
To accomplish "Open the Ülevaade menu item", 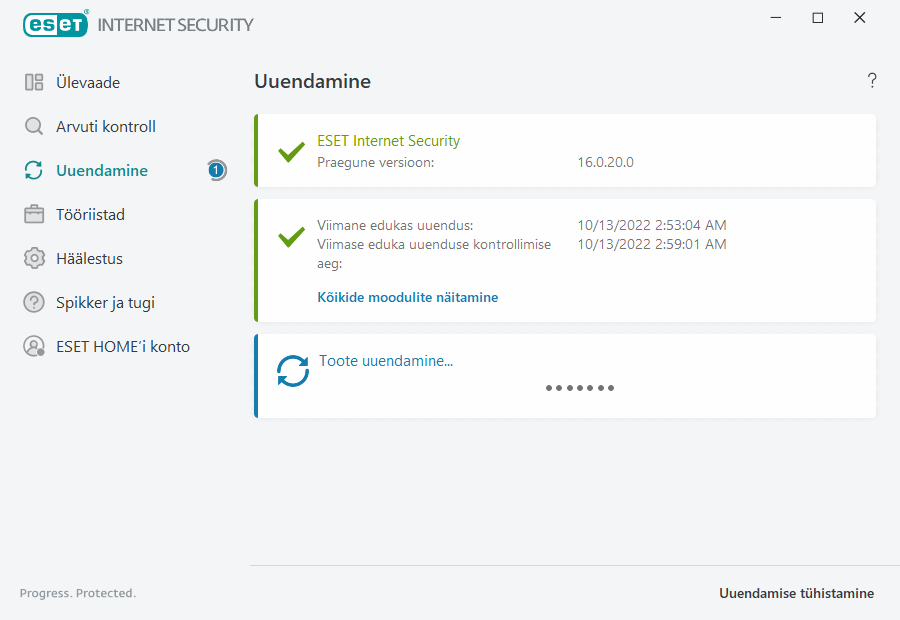I will coord(88,83).
